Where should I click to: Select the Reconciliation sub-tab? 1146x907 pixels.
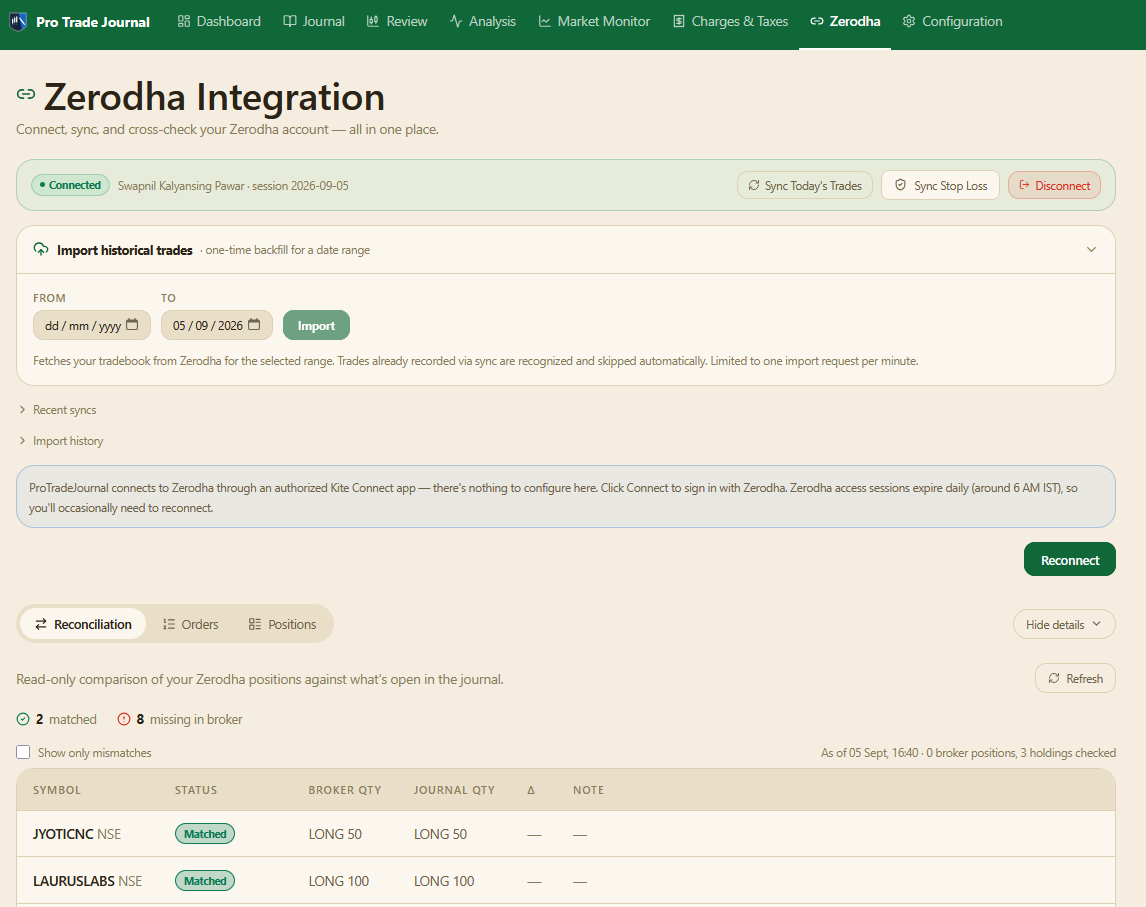click(83, 624)
